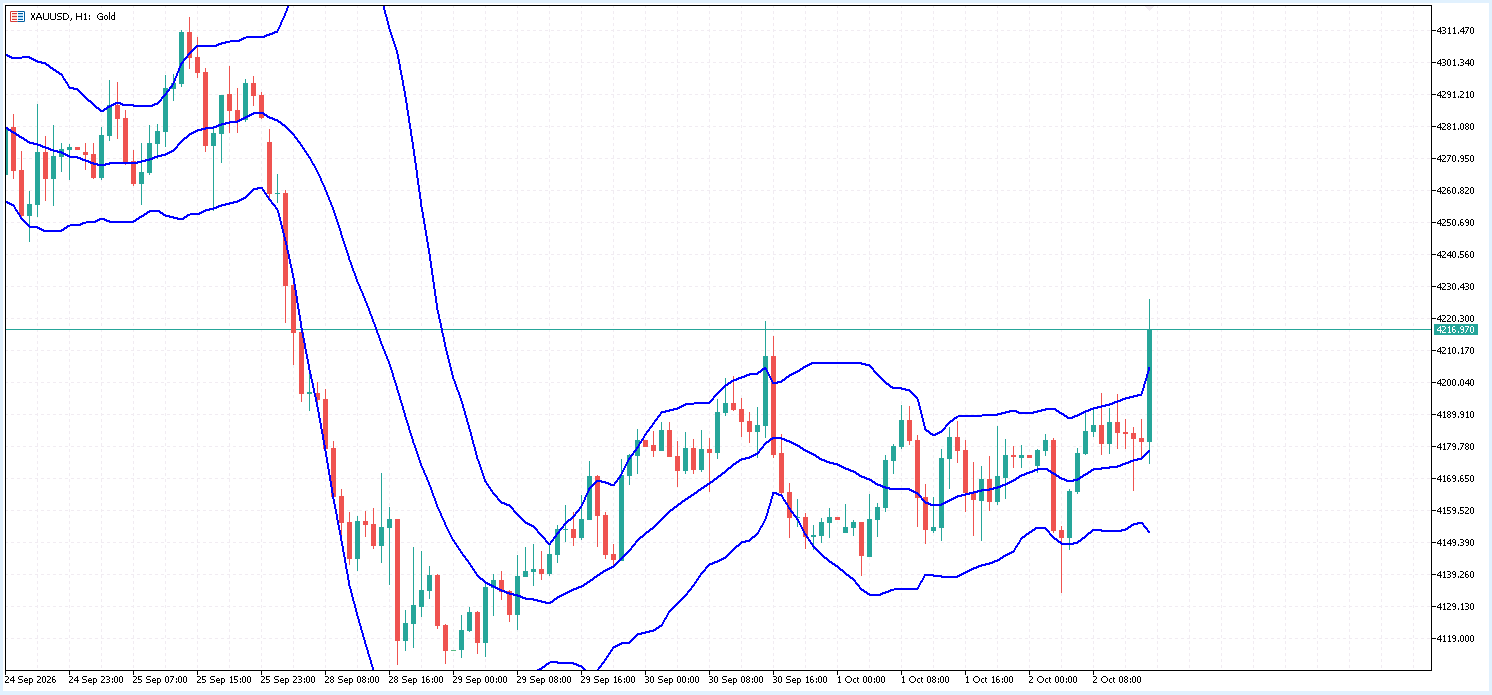Viewport: 1492px width, 695px height.
Task: Click the 4159.520 price axis label
Action: [1456, 511]
